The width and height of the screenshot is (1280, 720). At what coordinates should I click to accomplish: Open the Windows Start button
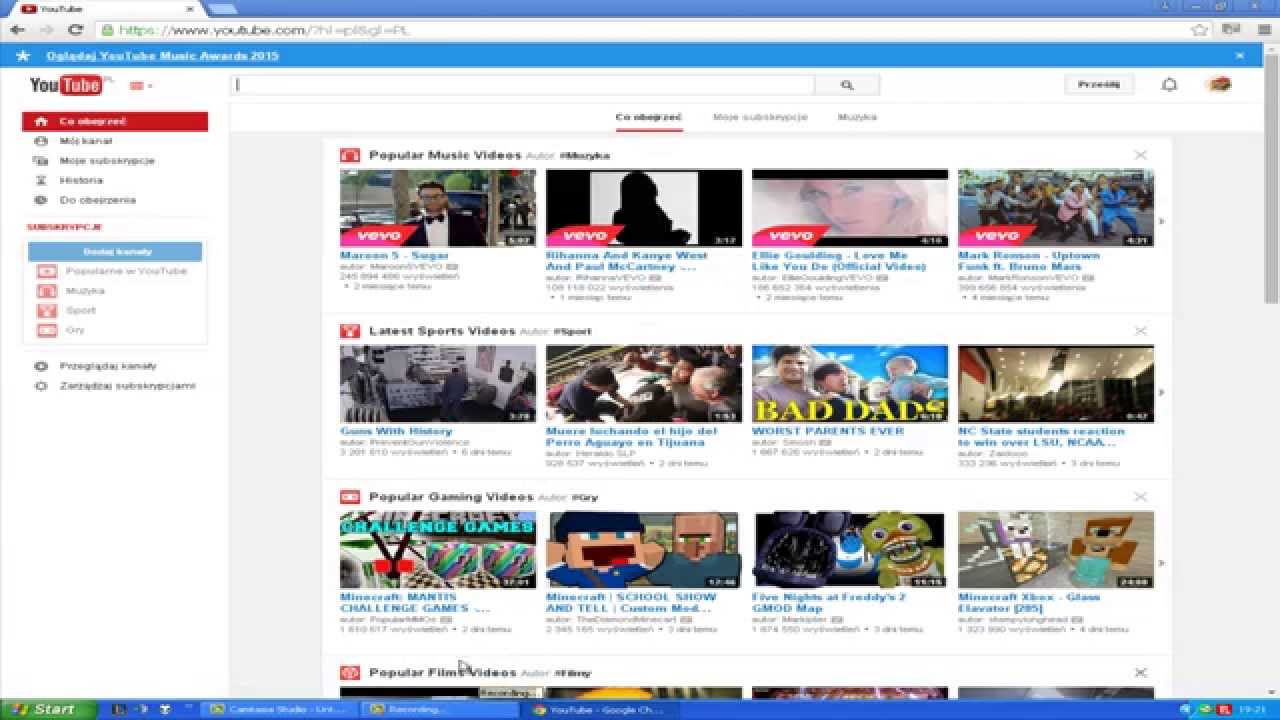click(48, 709)
